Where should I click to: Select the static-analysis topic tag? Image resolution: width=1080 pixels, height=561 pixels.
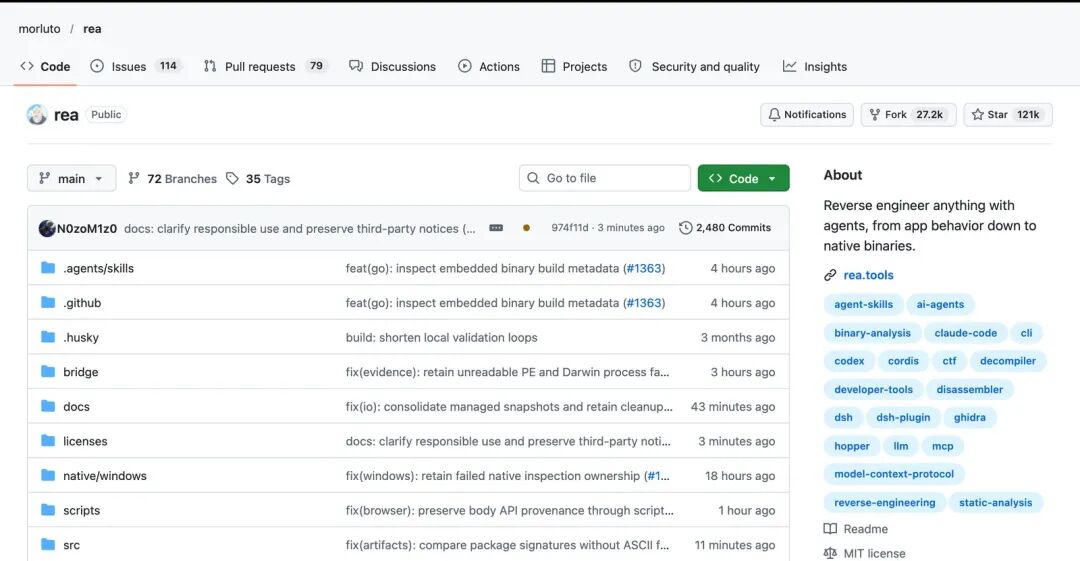[x=996, y=502]
